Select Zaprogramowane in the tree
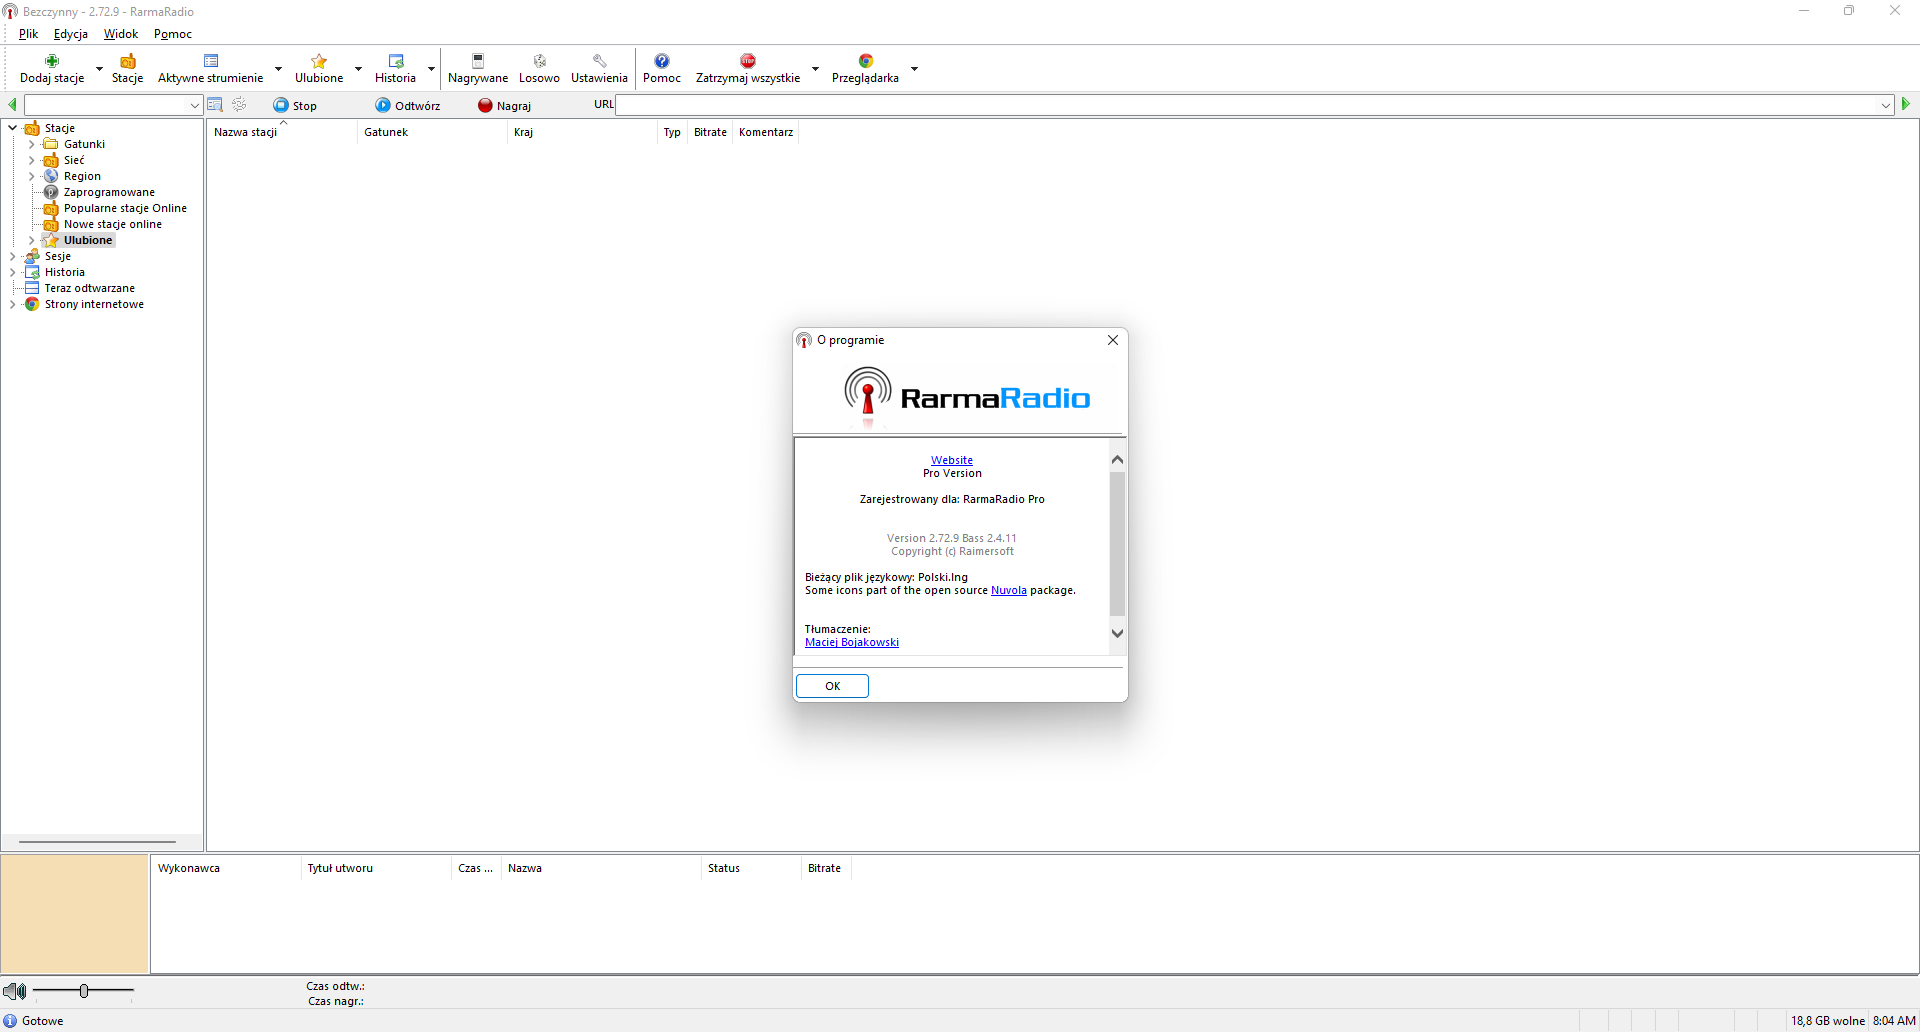This screenshot has width=1920, height=1032. click(x=109, y=192)
